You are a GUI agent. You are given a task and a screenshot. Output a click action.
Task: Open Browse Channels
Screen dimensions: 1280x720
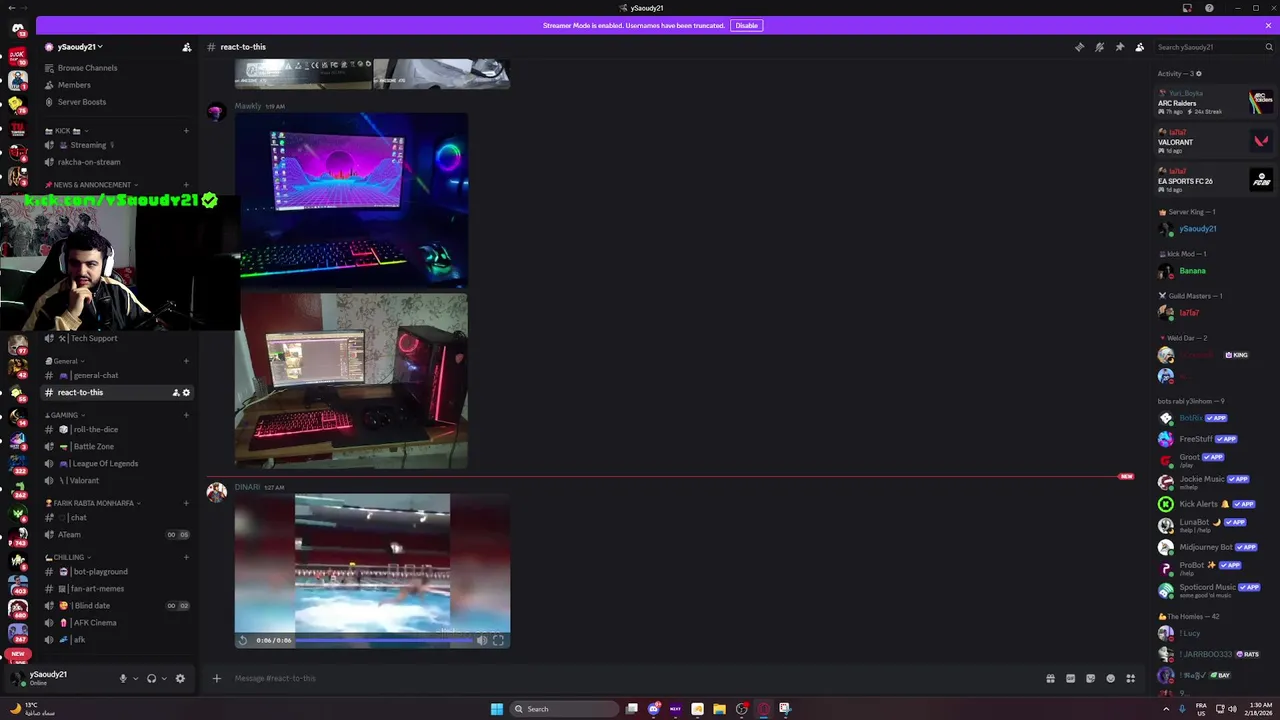pyautogui.click(x=117, y=68)
